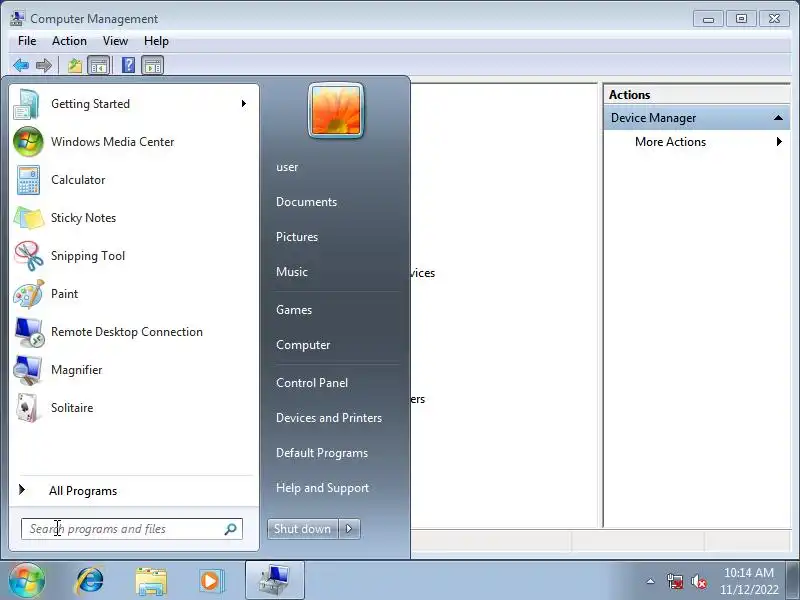Expand More Actions submenu
This screenshot has height=600, width=800.
(779, 142)
